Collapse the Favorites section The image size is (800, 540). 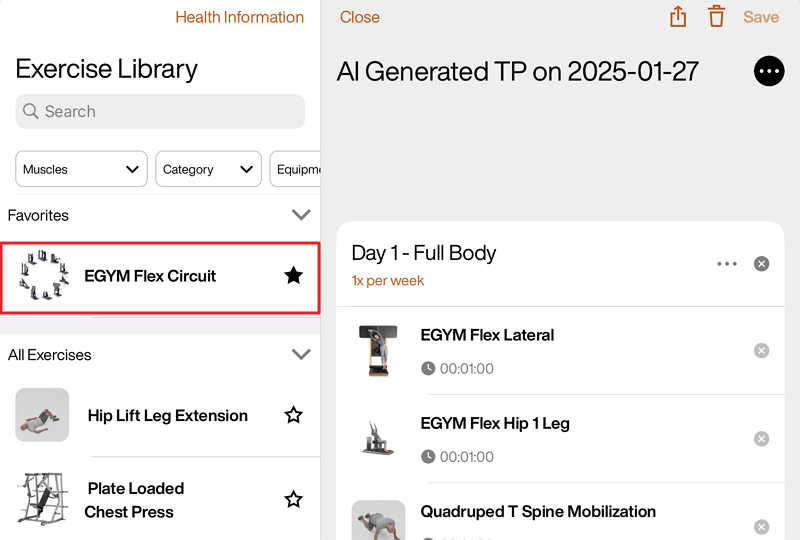300,215
